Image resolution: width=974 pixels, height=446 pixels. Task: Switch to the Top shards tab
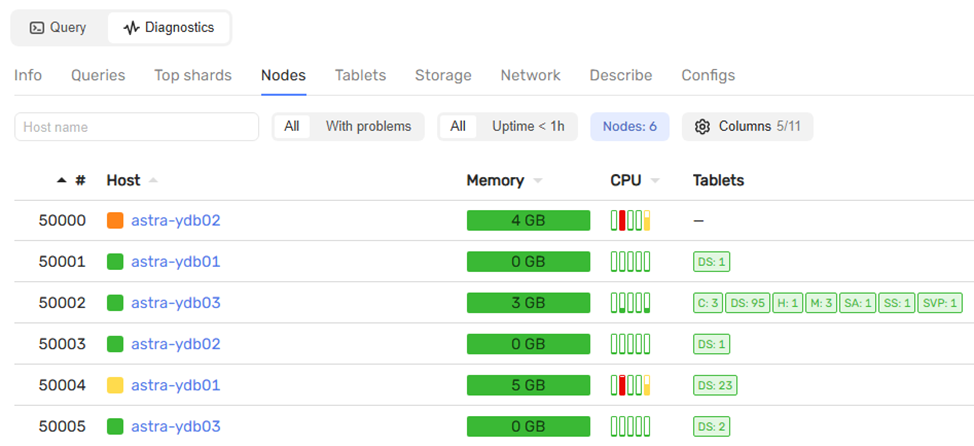pyautogui.click(x=193, y=75)
